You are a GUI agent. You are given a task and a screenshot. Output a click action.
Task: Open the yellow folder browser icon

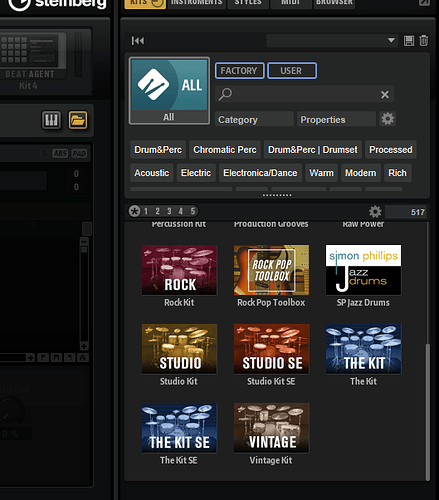(x=78, y=120)
